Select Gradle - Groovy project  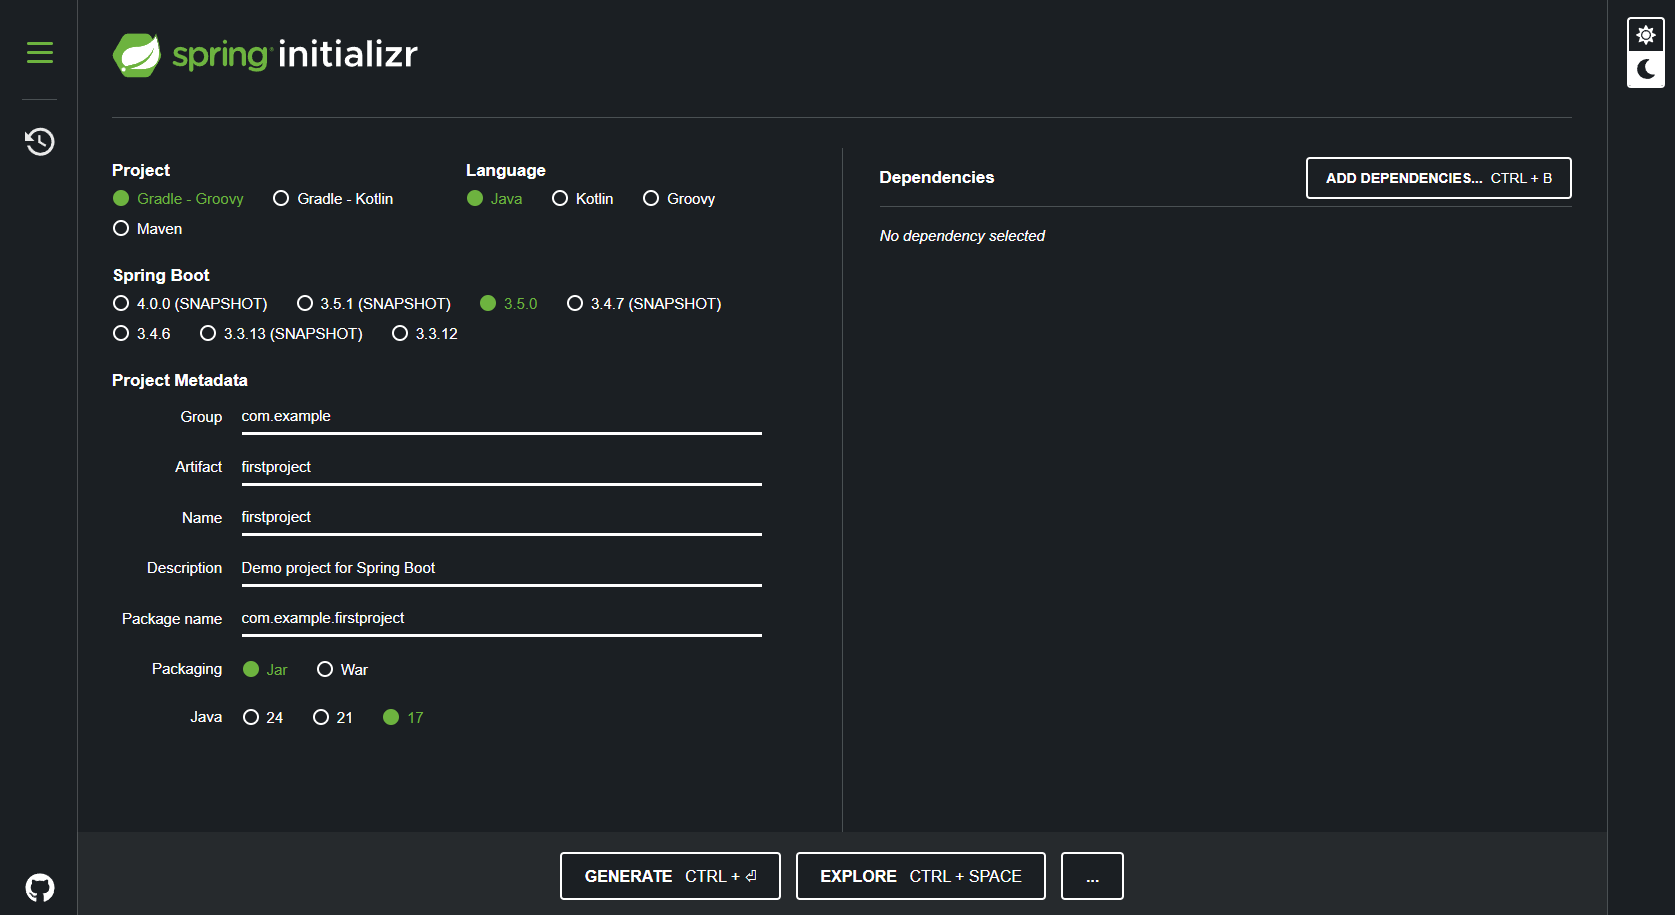[178, 199]
